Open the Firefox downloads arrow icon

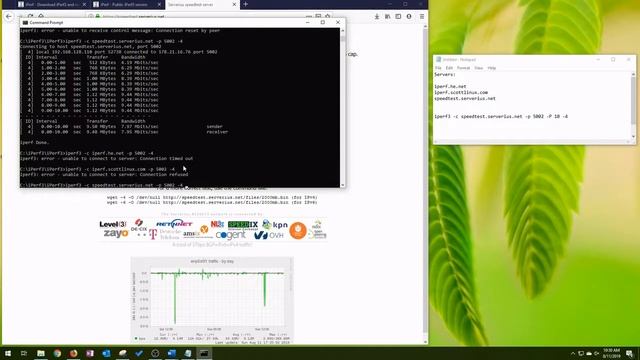click(377, 16)
